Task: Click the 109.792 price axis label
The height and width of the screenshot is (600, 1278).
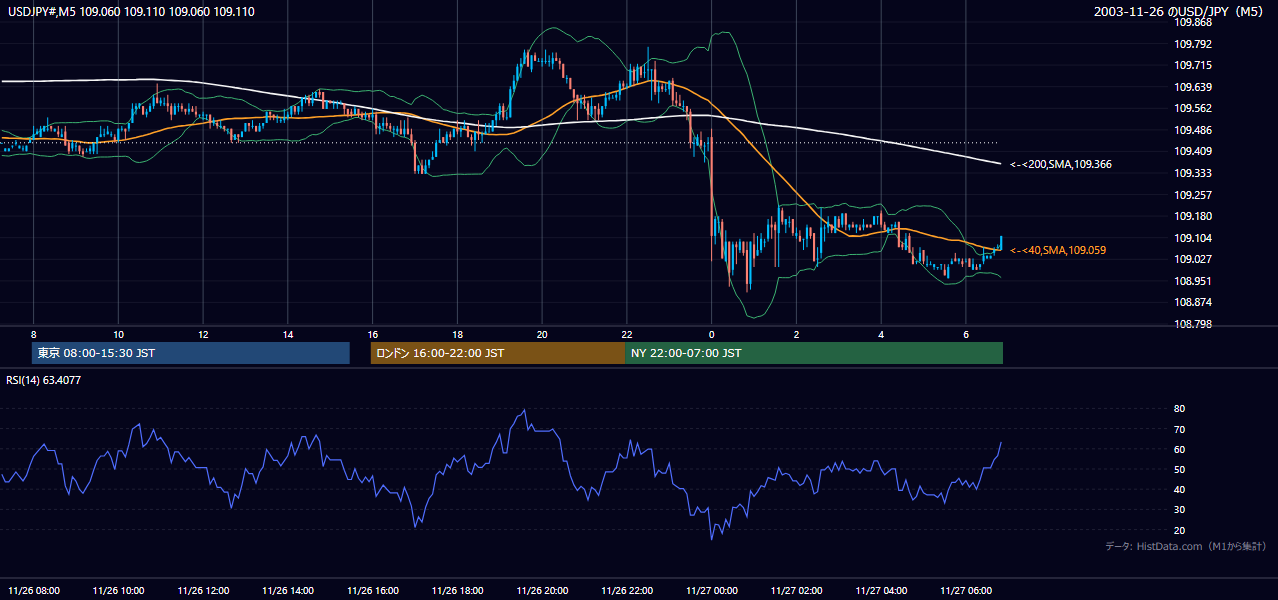Action: tap(1192, 44)
